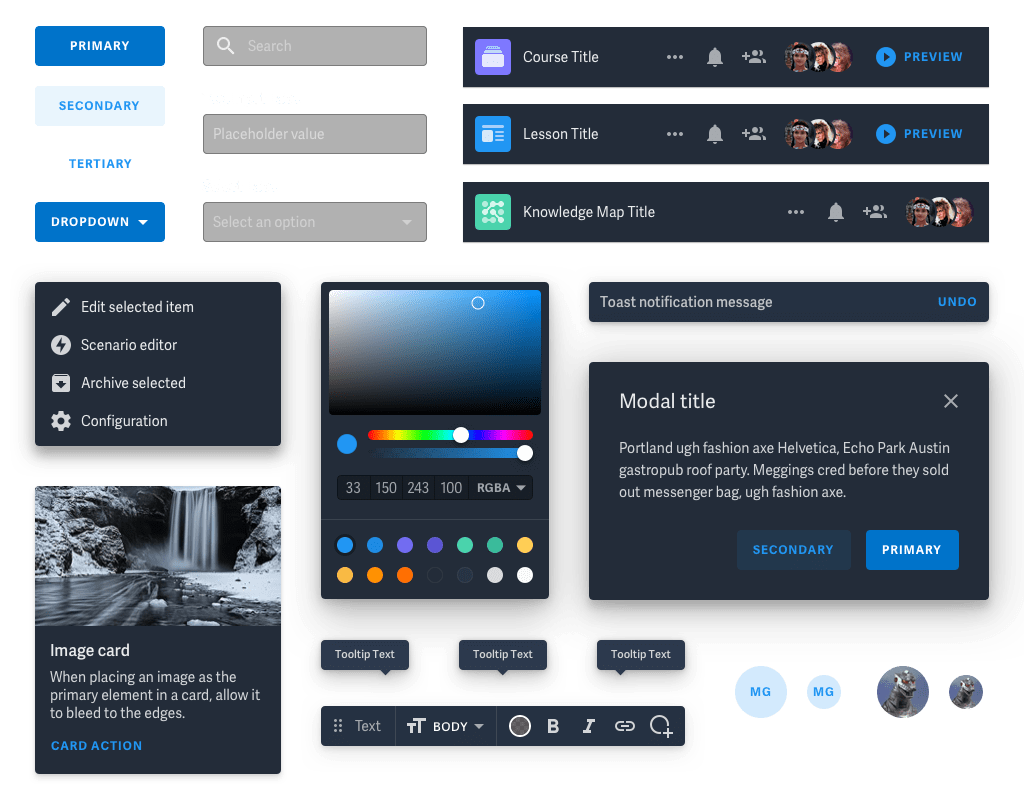Choose Edit selected item from menu
Viewport: 1024px width, 800px height.
point(158,307)
